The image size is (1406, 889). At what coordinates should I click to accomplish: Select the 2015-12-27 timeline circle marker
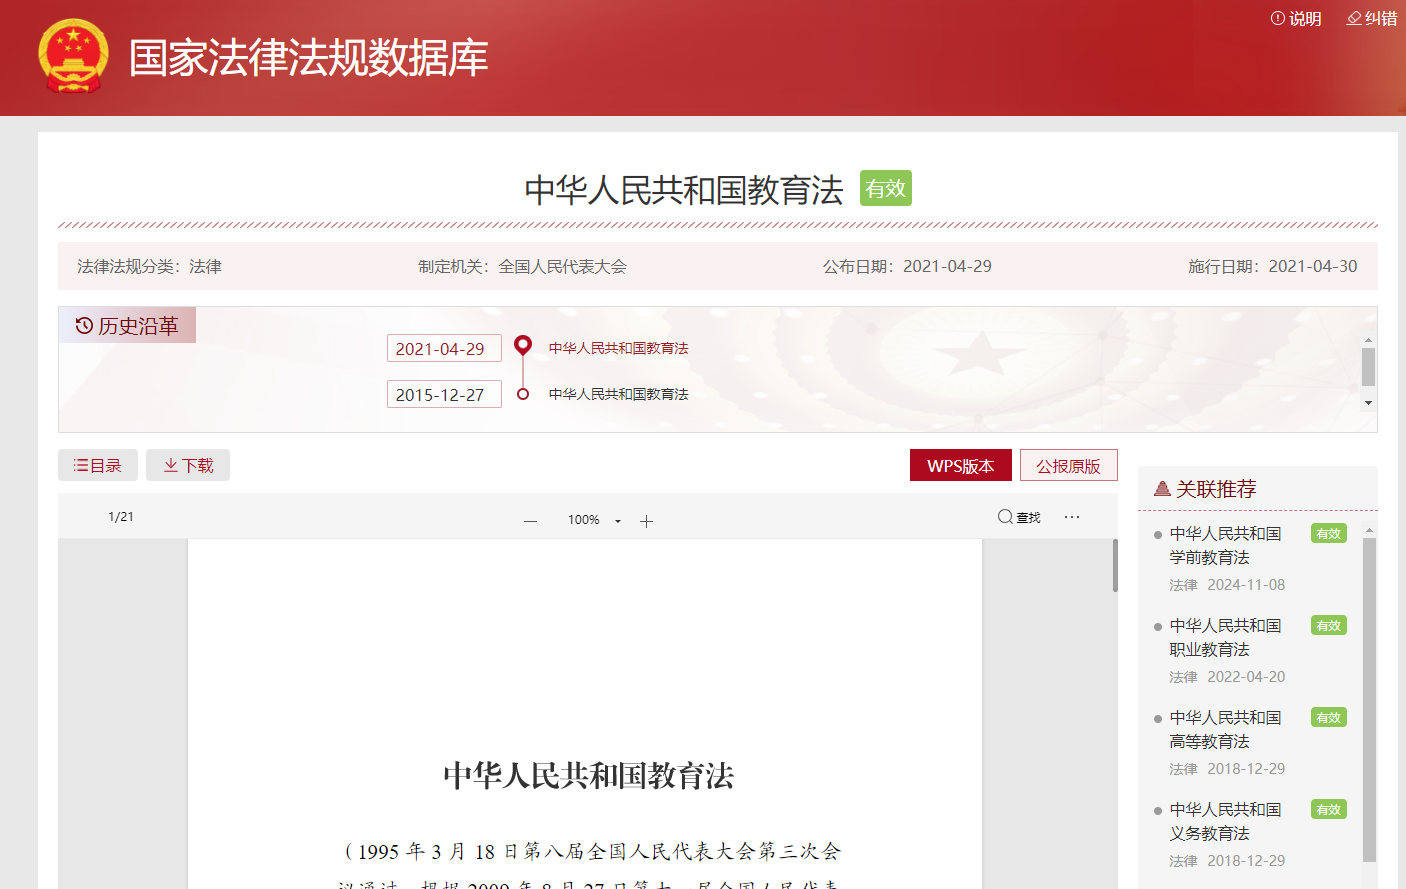pos(522,394)
